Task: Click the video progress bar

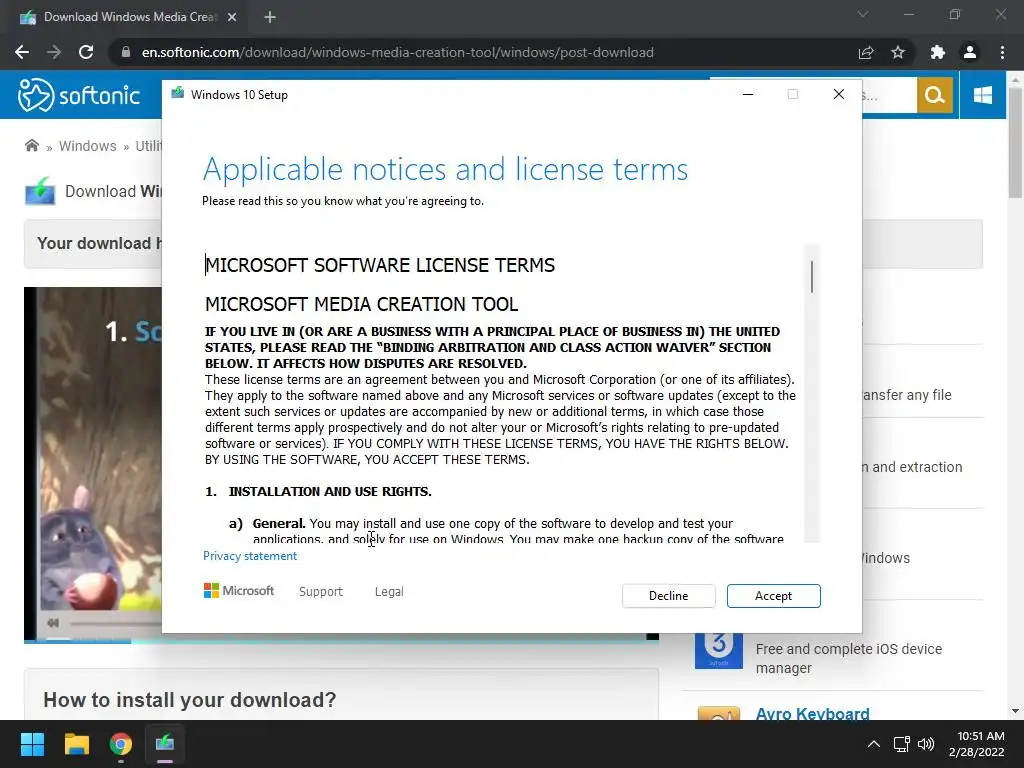Action: click(116, 624)
